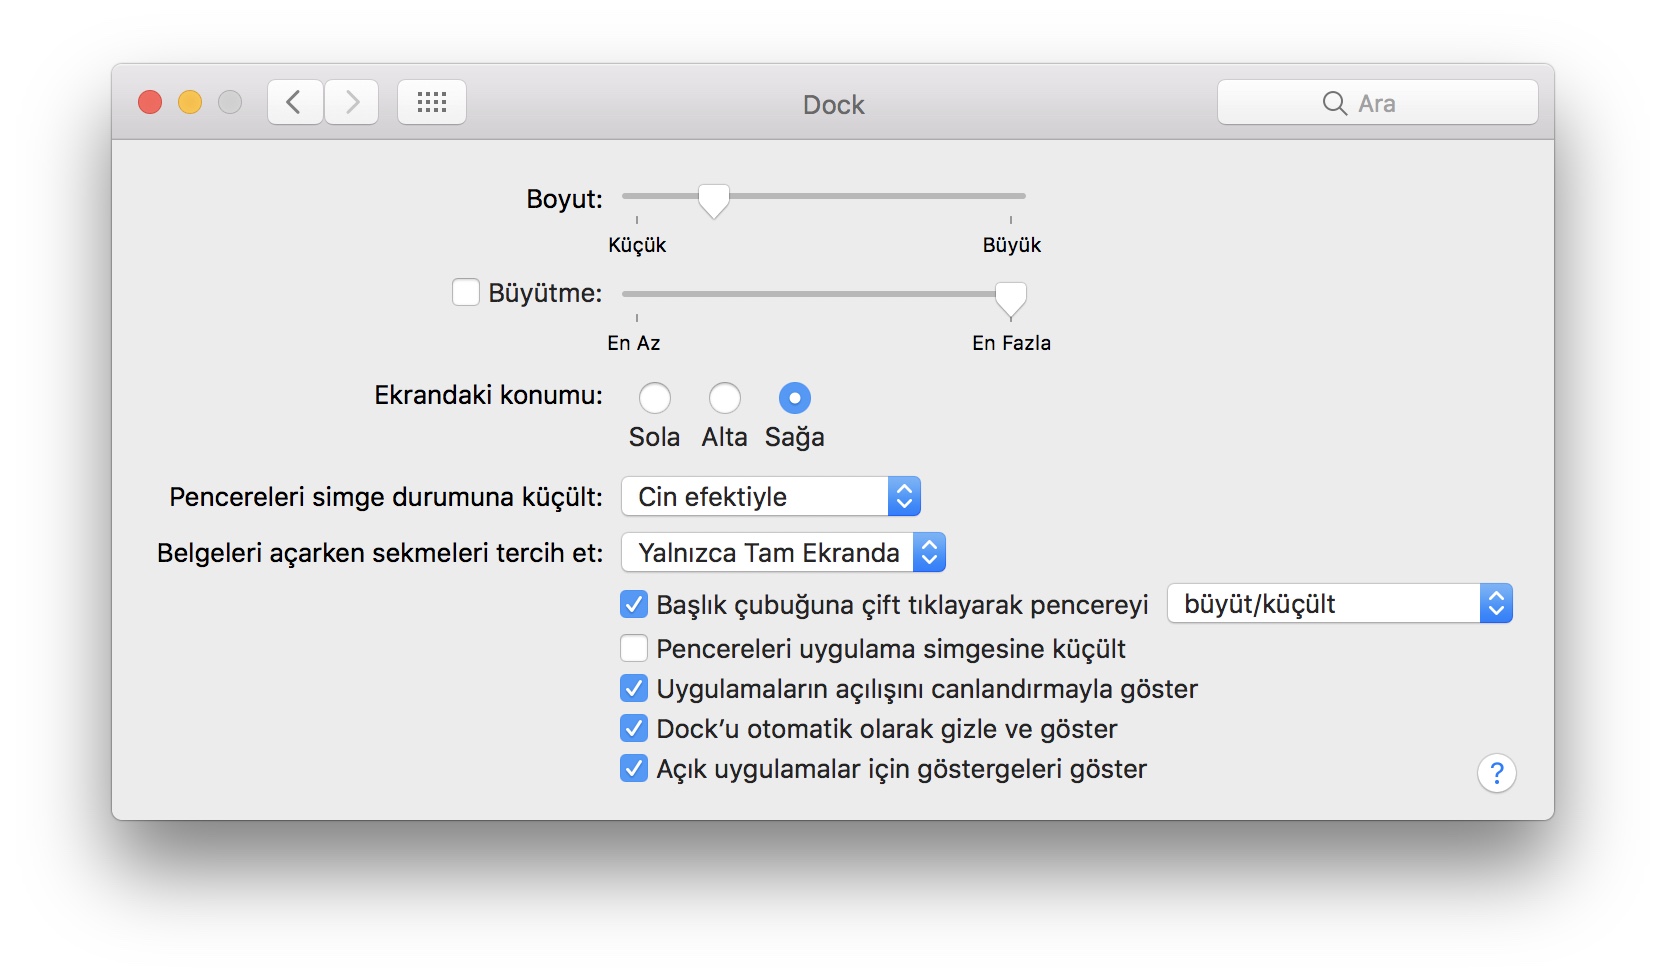Click the red close window button
Viewport: 1666px width, 980px height.
pyautogui.click(x=150, y=102)
